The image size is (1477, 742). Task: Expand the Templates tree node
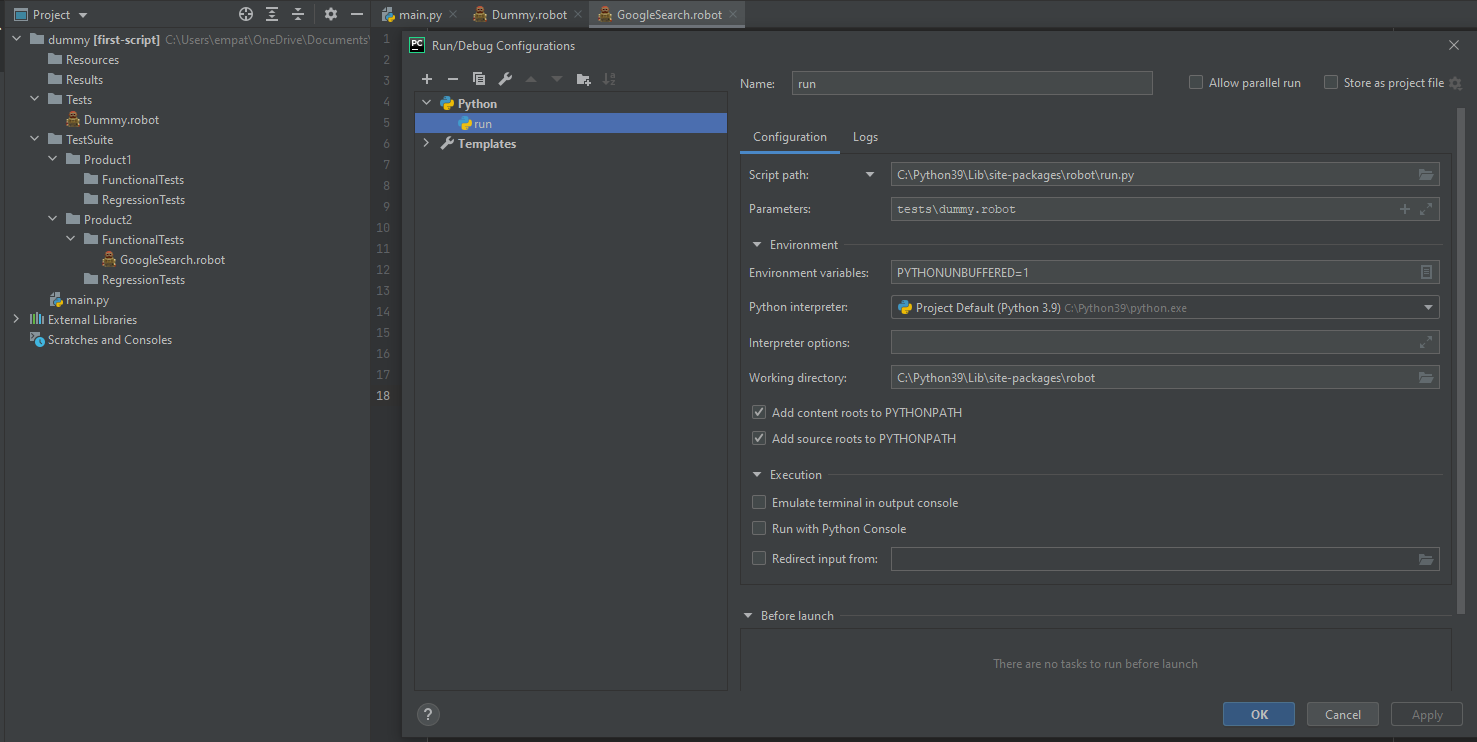click(427, 144)
